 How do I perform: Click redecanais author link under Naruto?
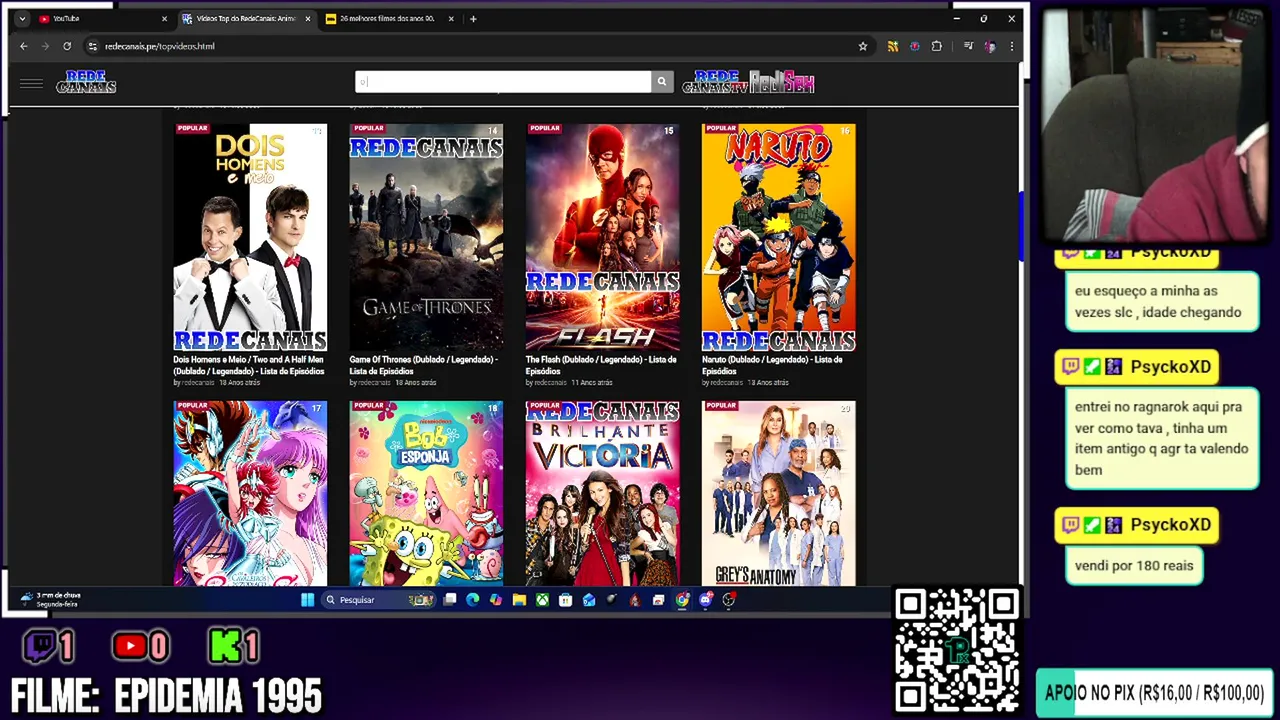point(726,382)
